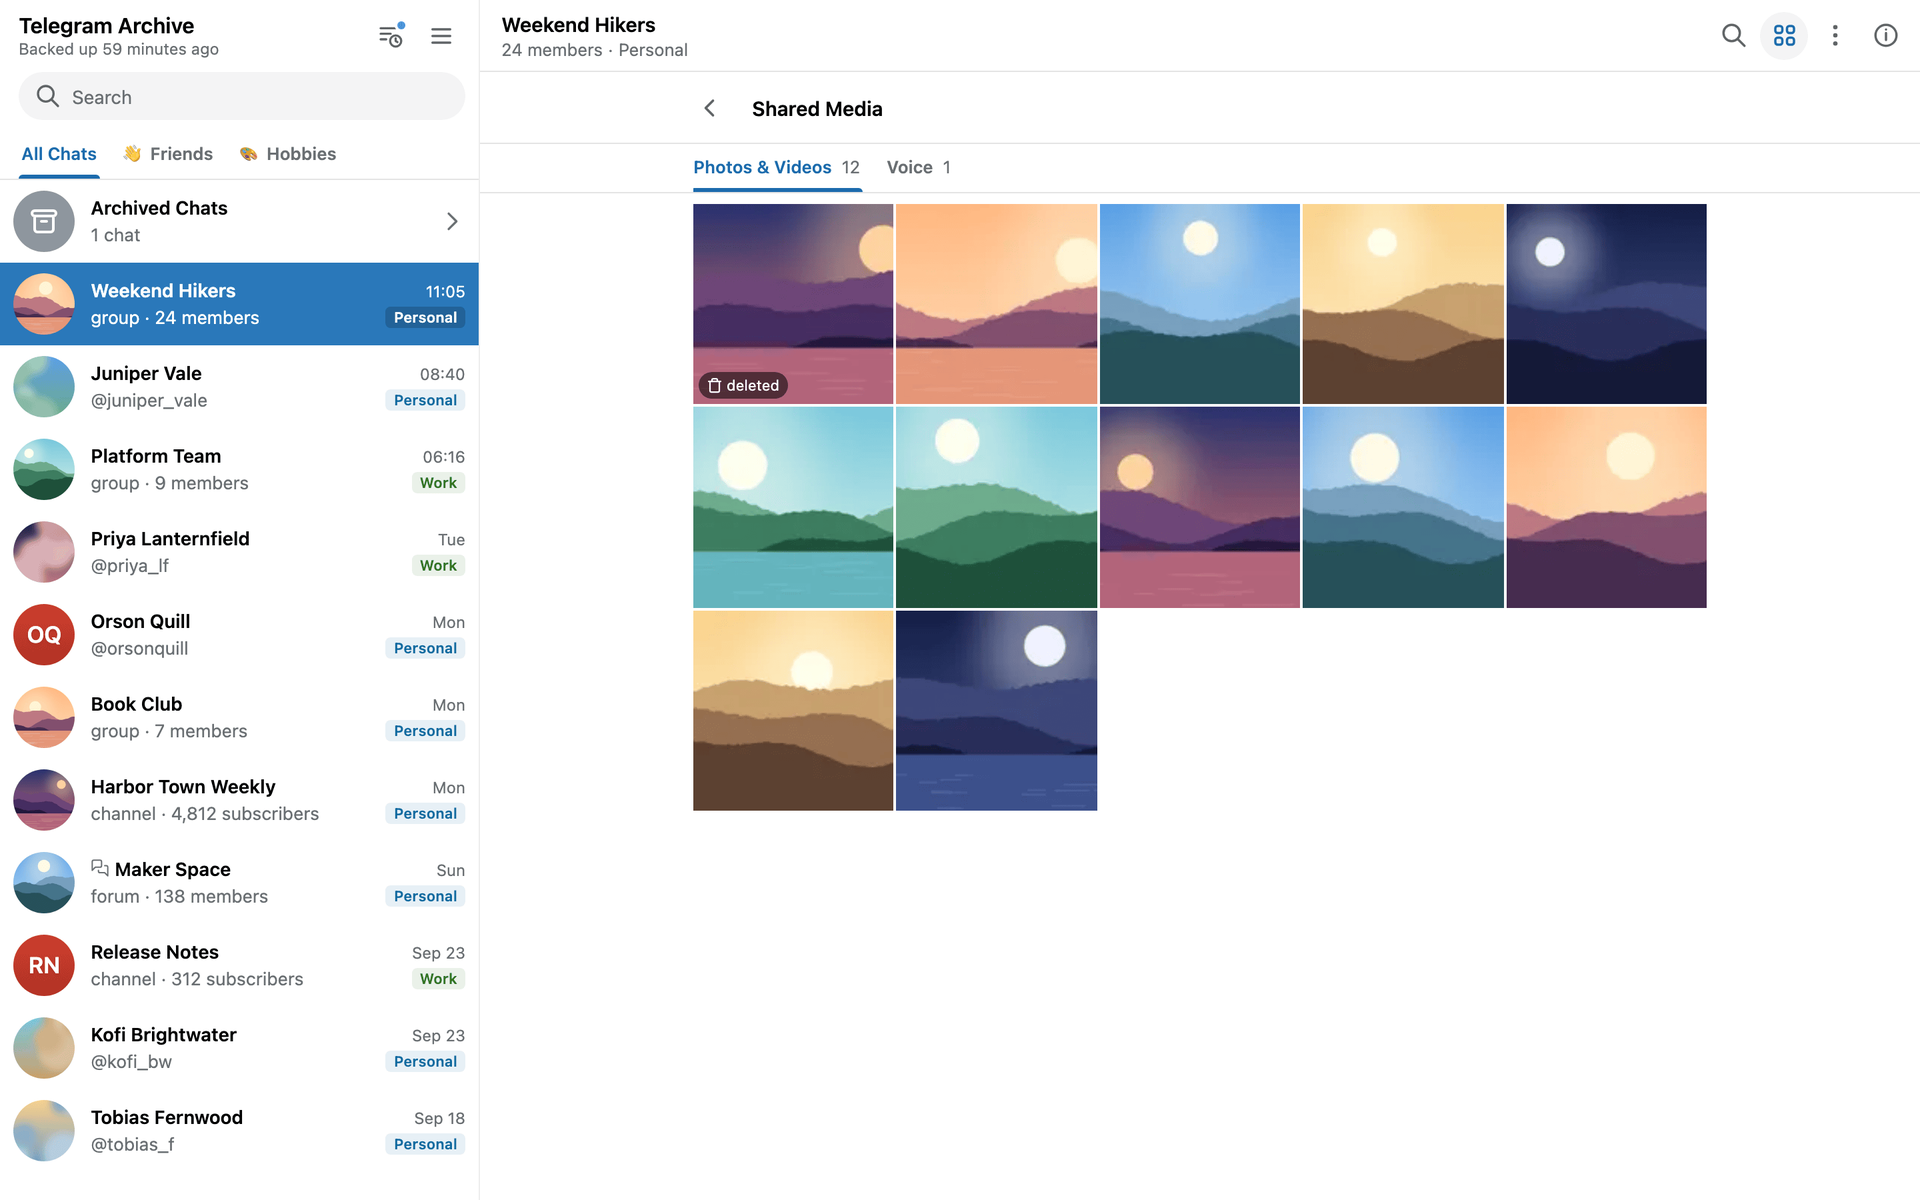Toggle the shared media grid view icon
Viewport: 1920px width, 1200px height.
click(1784, 36)
